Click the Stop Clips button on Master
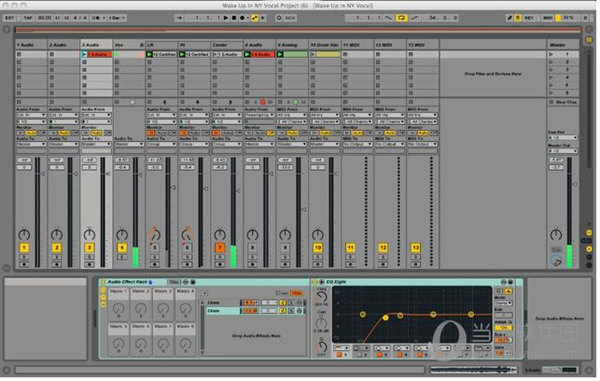 pyautogui.click(x=563, y=102)
